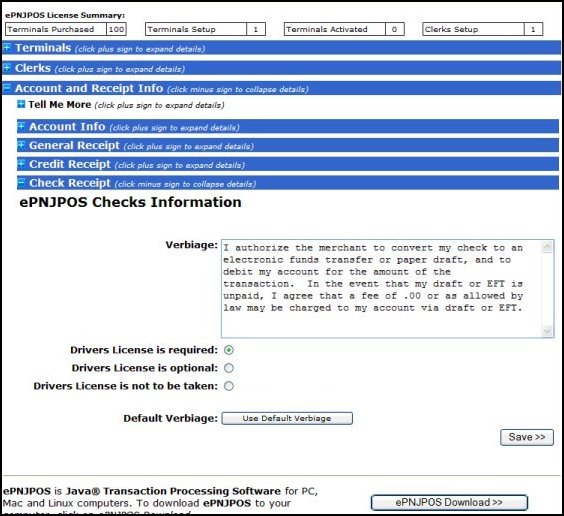Click the Clerks header title
564x516 pixels.
(33, 68)
